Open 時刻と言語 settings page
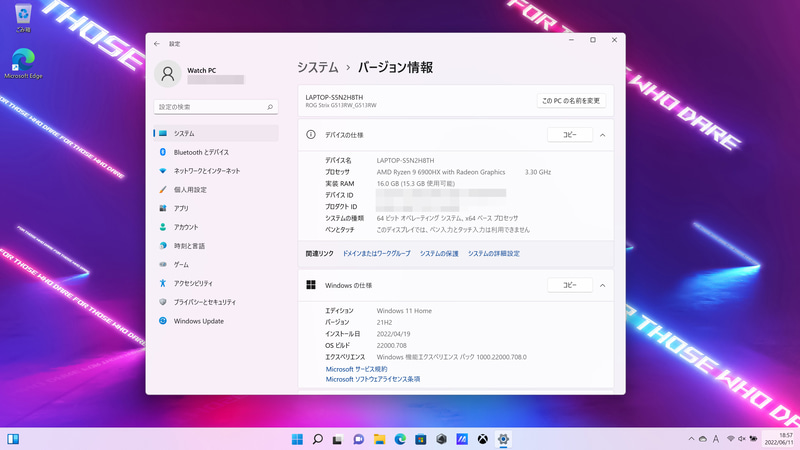 (x=216, y=246)
